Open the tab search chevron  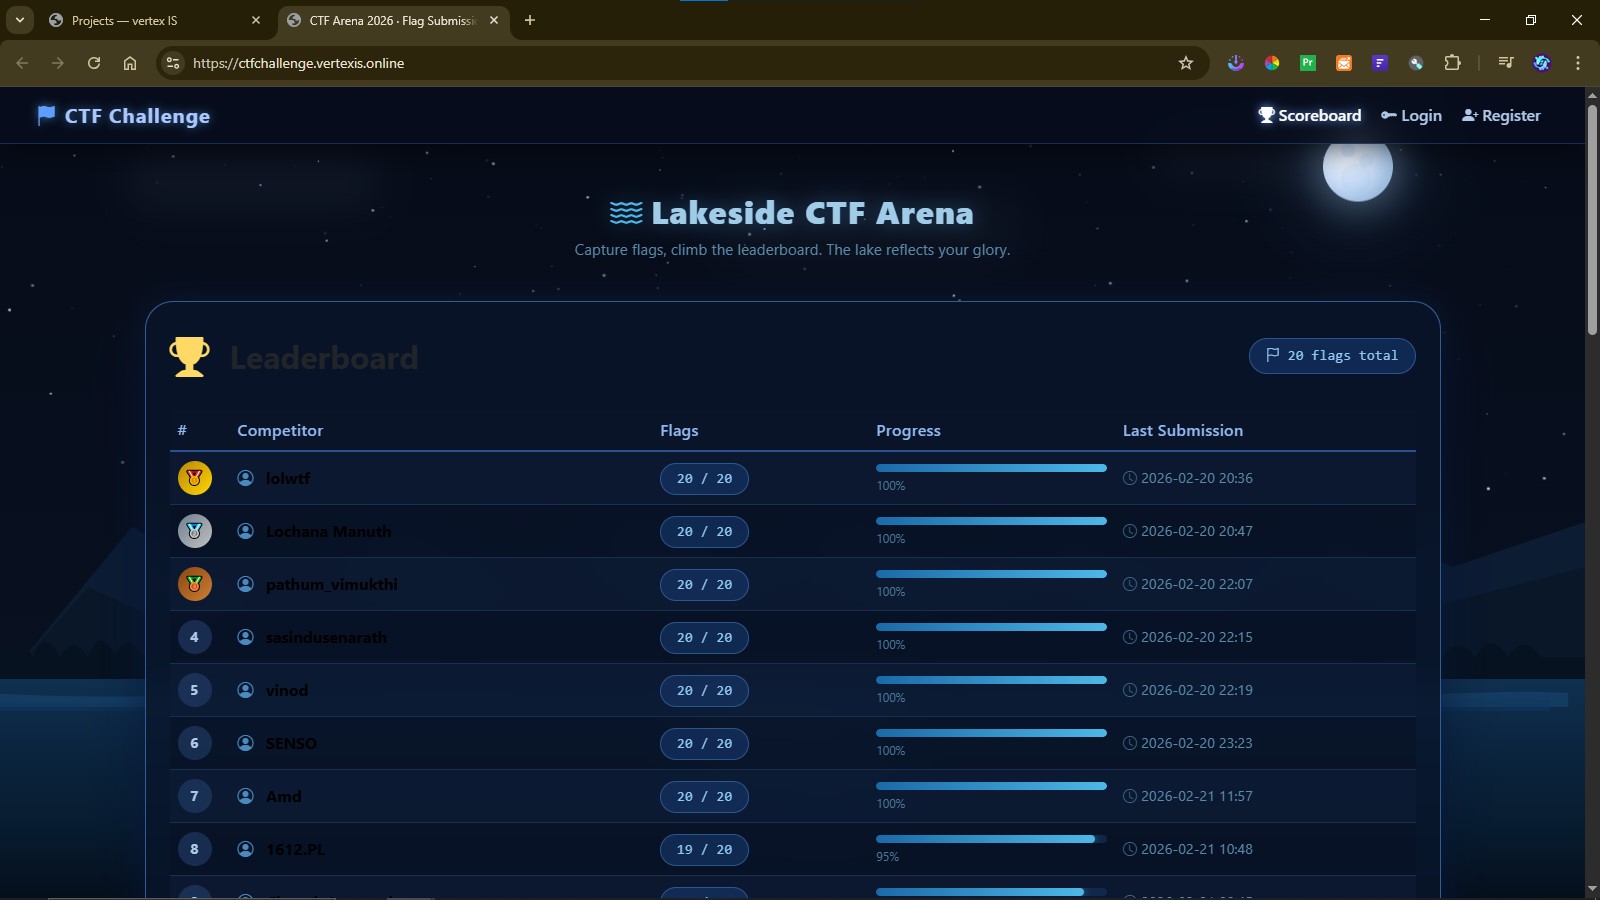click(x=20, y=20)
